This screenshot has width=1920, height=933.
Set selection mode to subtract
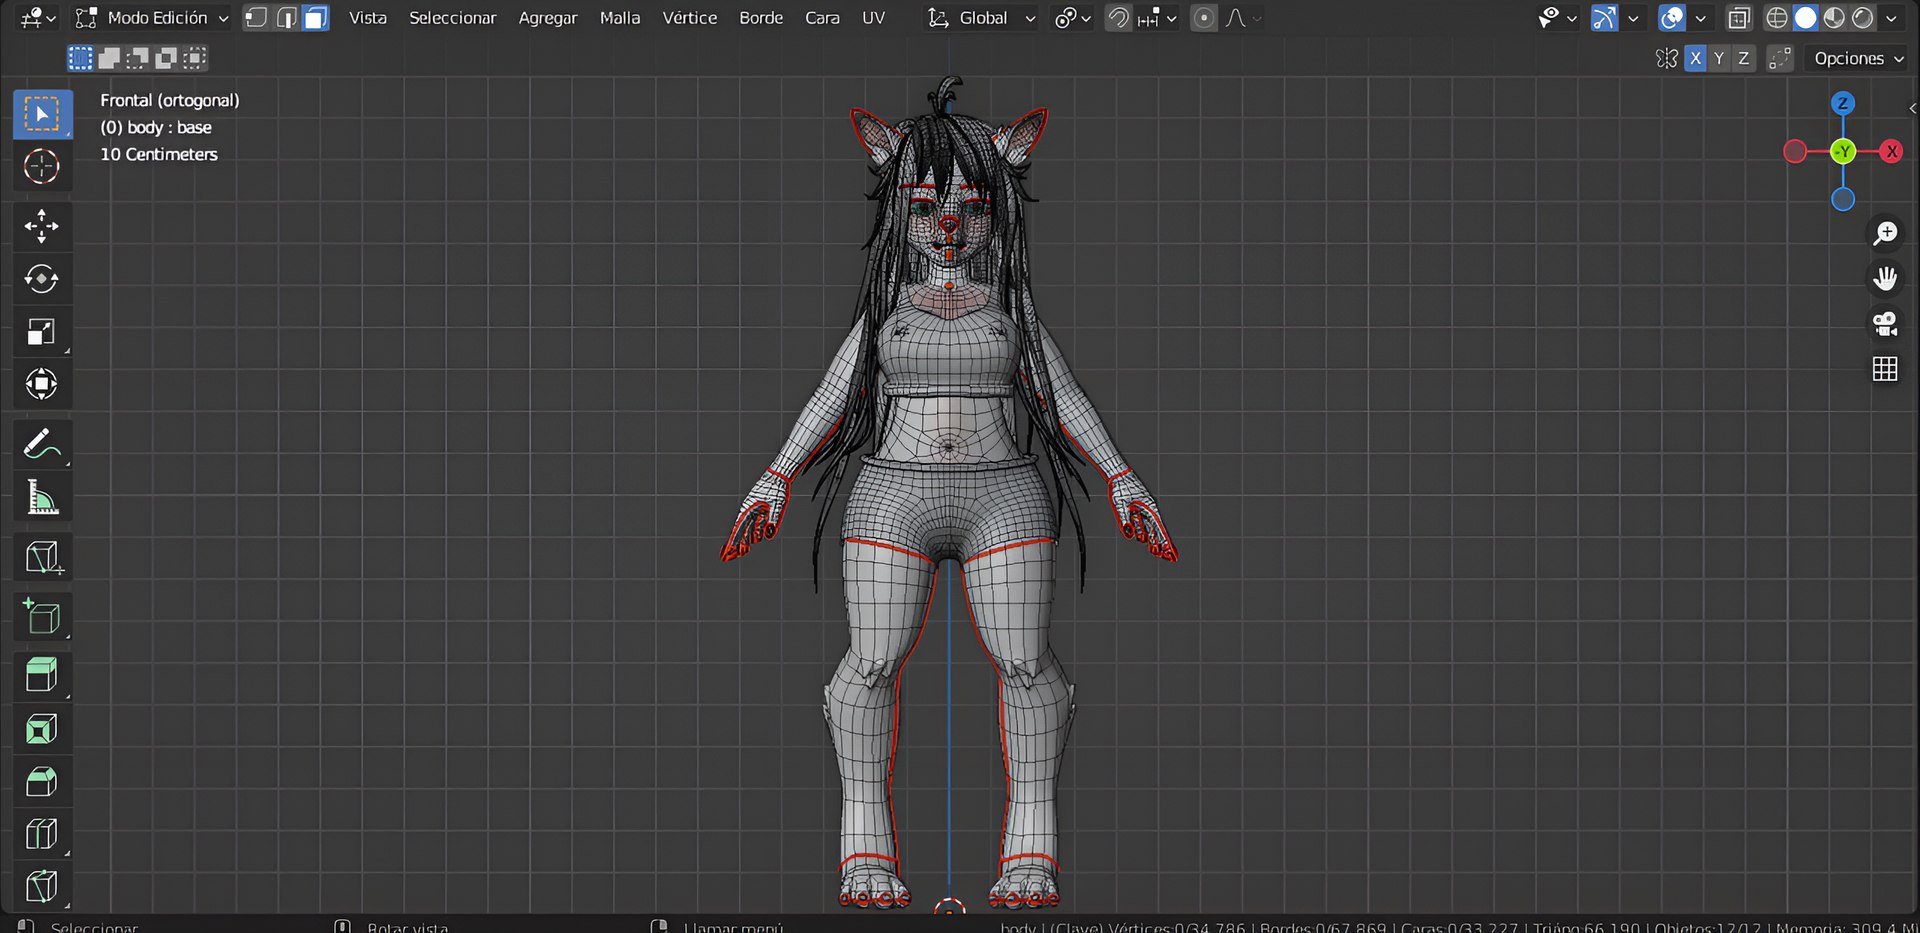(137, 58)
